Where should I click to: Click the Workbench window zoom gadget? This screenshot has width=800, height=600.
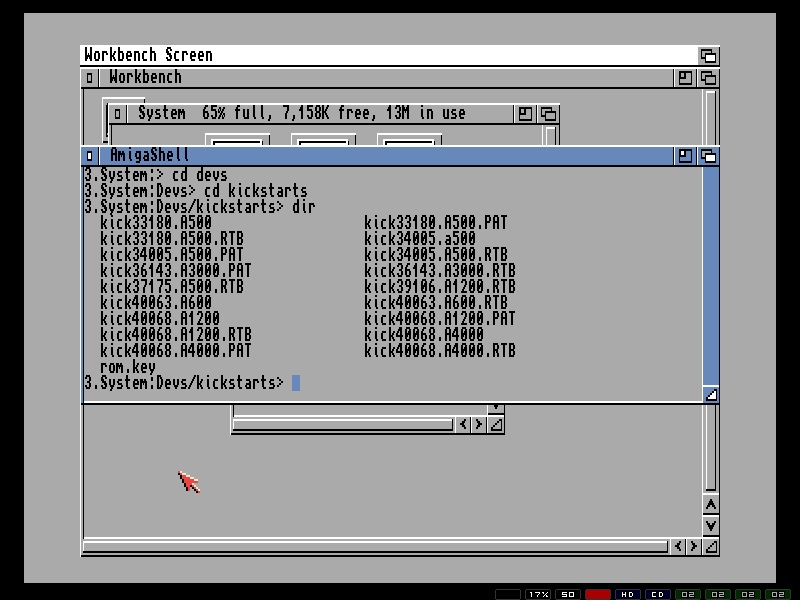tap(685, 78)
